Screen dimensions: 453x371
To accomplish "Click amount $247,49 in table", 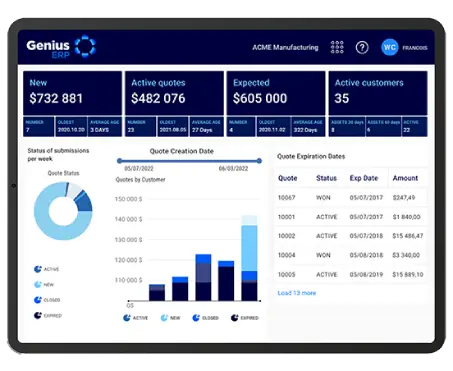I will 404,197.
